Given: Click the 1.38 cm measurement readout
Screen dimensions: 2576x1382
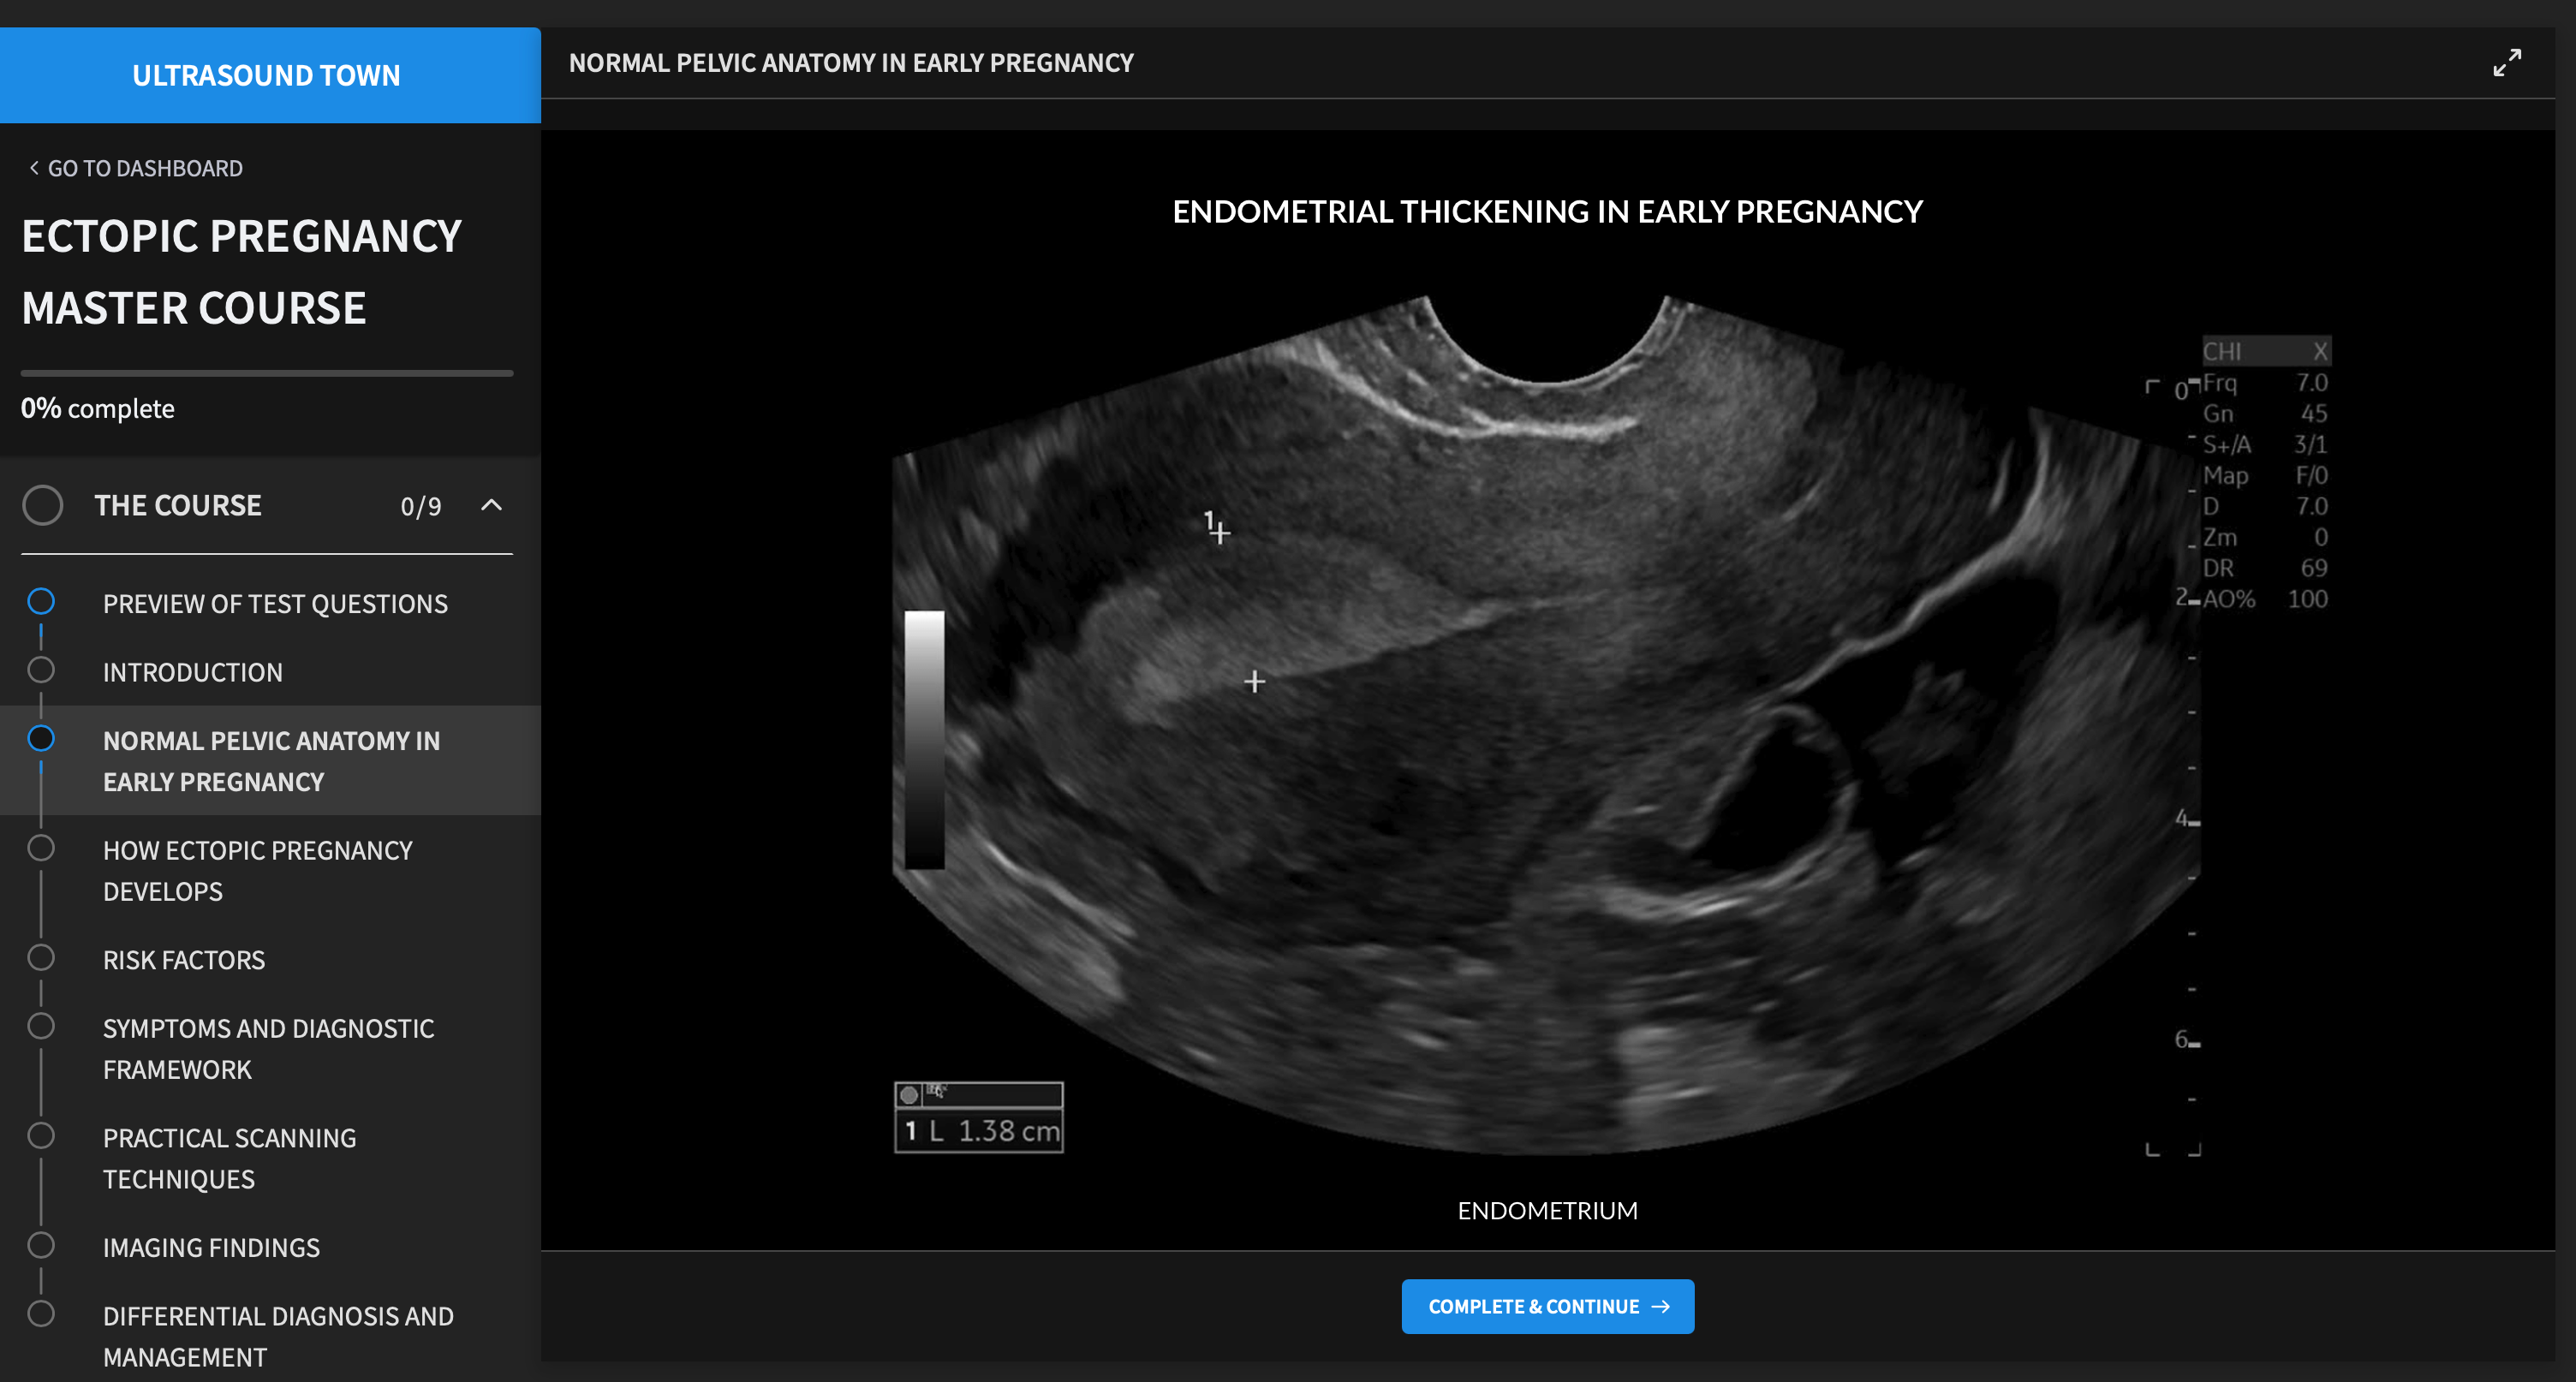Looking at the screenshot, I should [x=979, y=1130].
